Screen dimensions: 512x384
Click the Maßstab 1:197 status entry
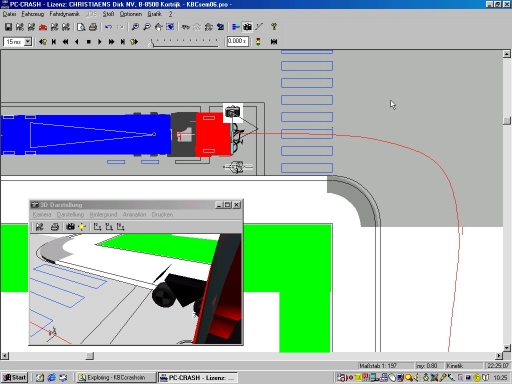point(385,366)
